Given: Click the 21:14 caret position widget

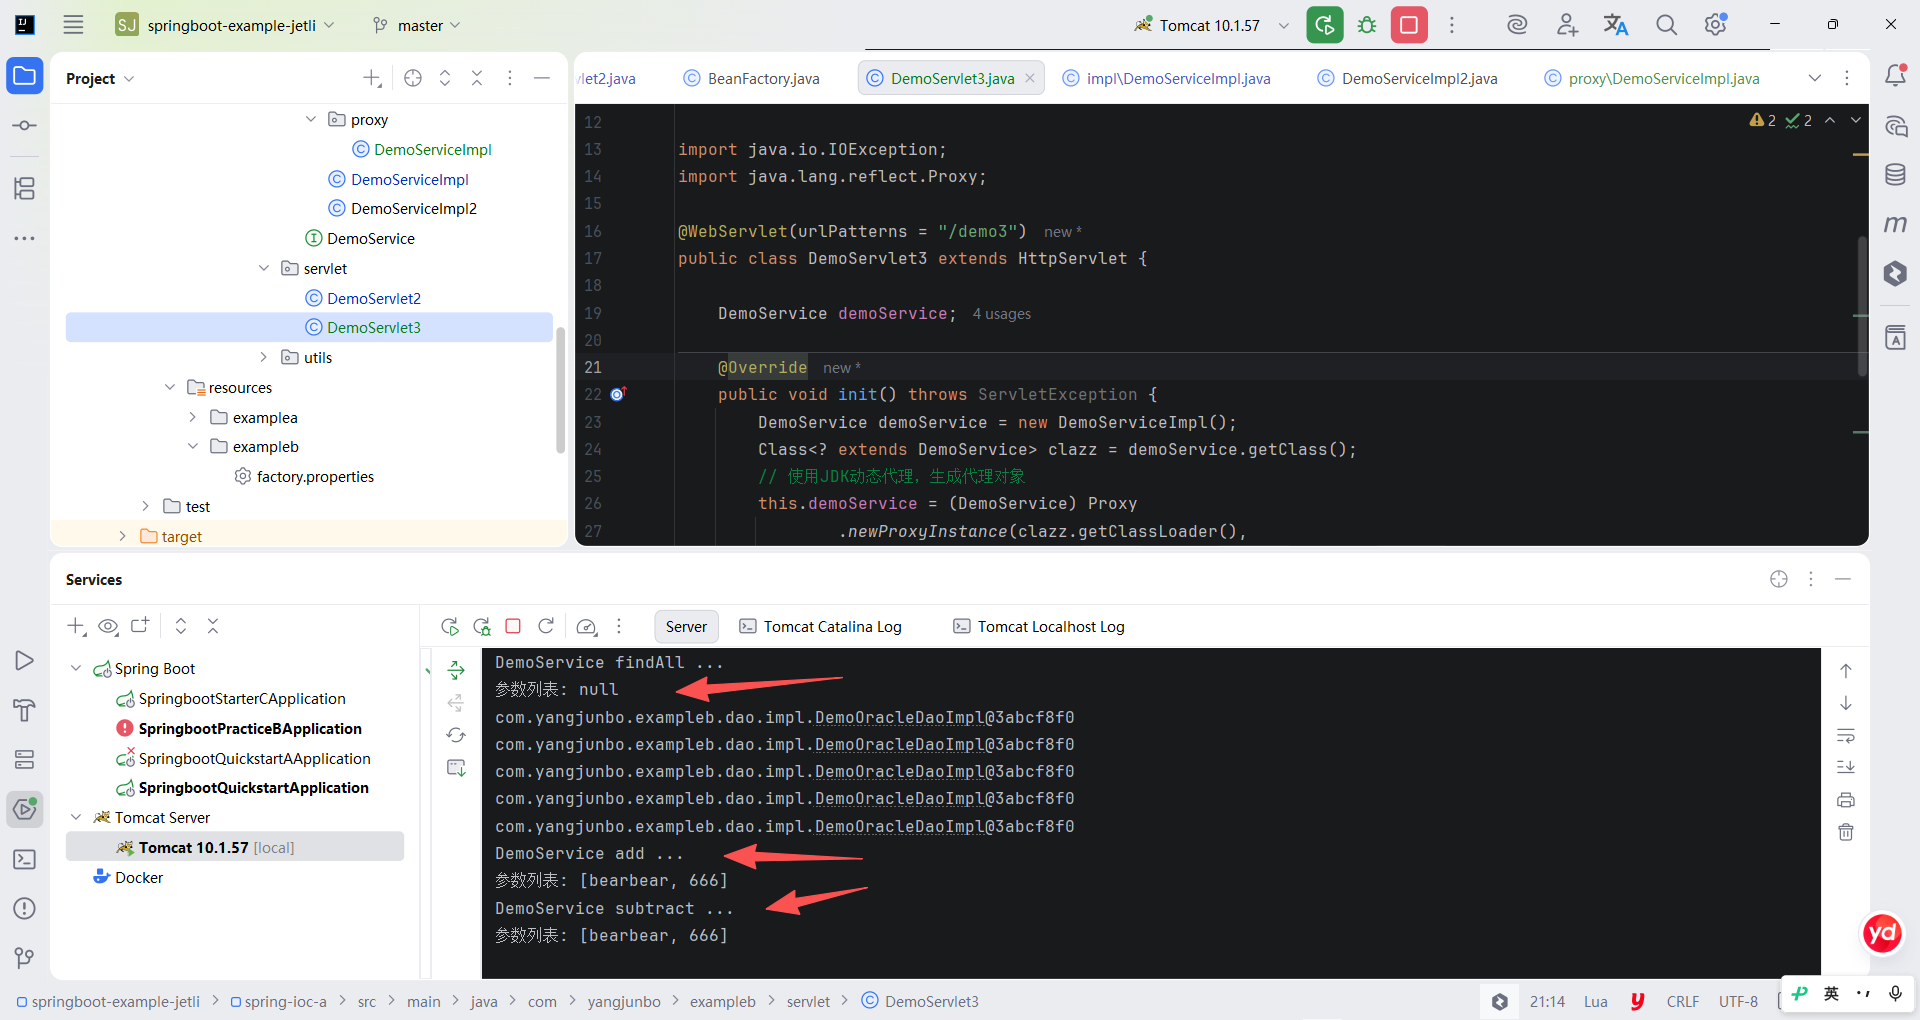Looking at the screenshot, I should click(x=1547, y=1001).
